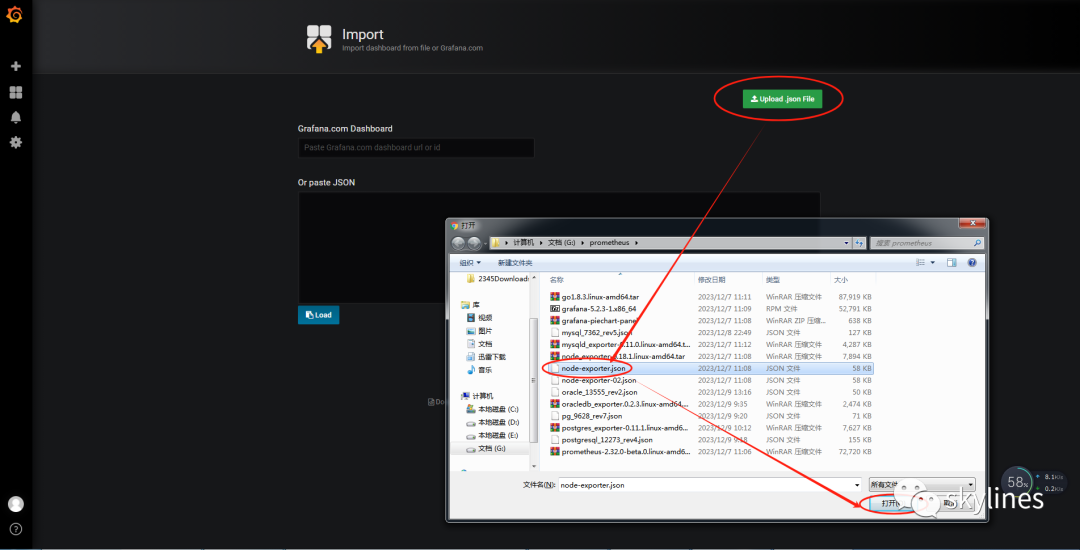The image size is (1080, 550).
Task: Focus the 搜索 prometheus search box
Action: [926, 243]
